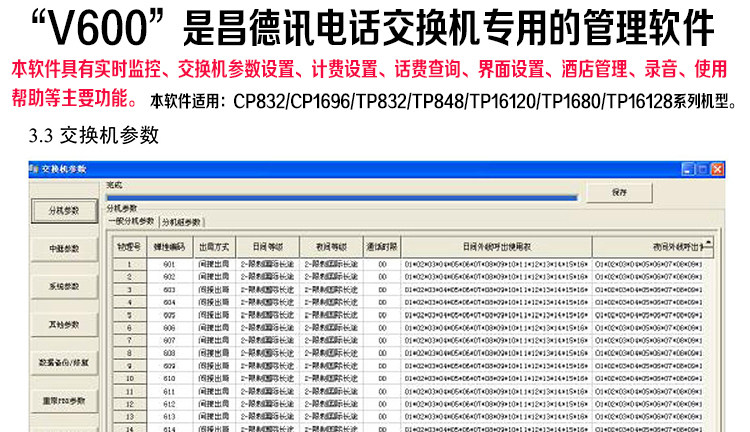Click the 弹性编码 column header
750x432 pixels.
point(169,247)
